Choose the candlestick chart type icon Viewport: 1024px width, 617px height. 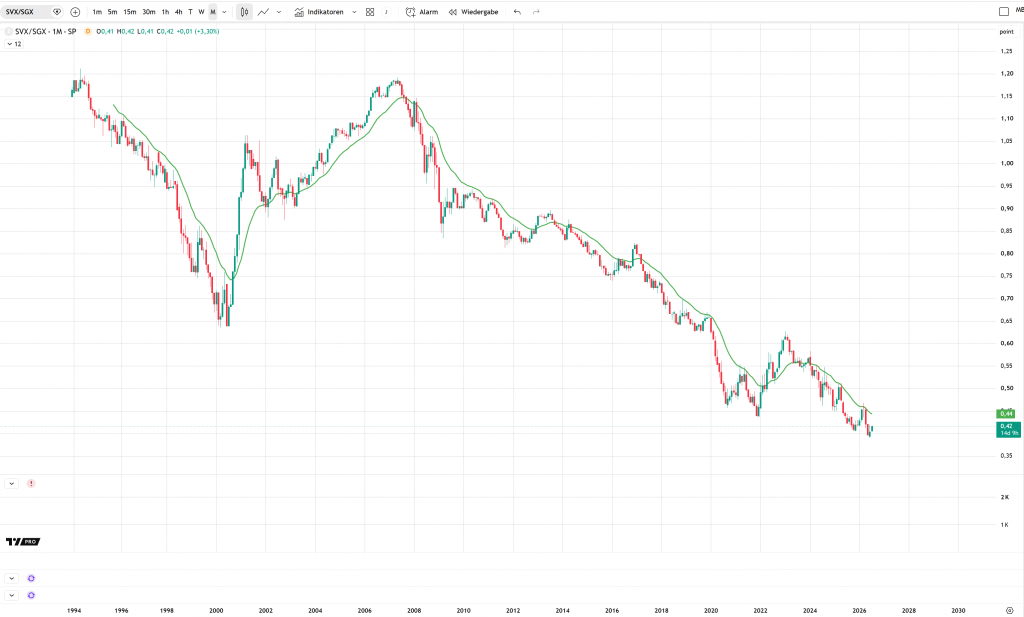point(244,12)
